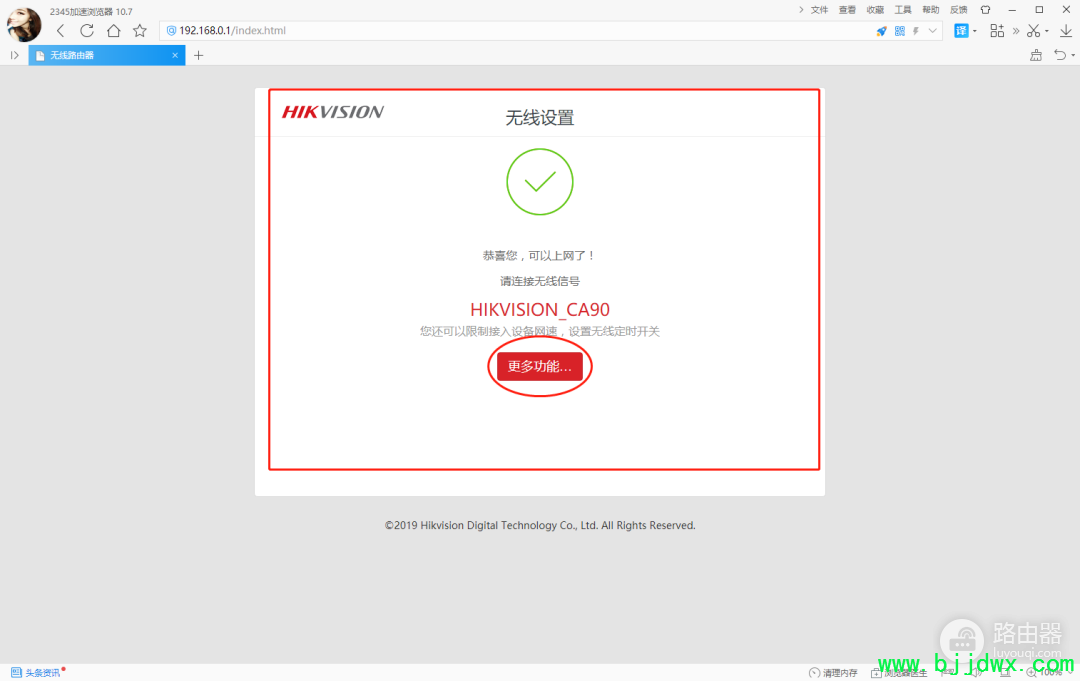Open 头条资讯 in status bar
This screenshot has height=681, width=1080.
[37, 672]
